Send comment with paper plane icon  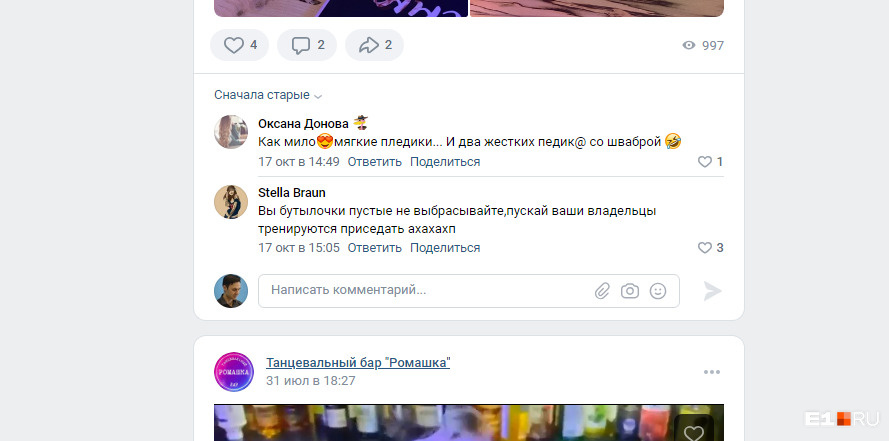coord(713,291)
